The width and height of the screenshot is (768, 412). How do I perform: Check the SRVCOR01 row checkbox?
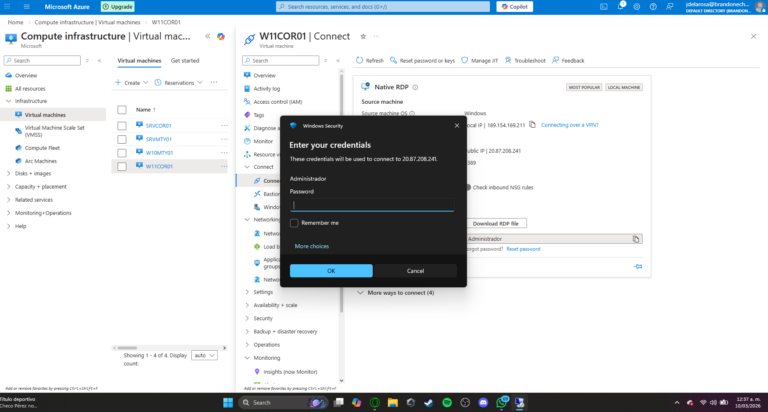coord(122,126)
